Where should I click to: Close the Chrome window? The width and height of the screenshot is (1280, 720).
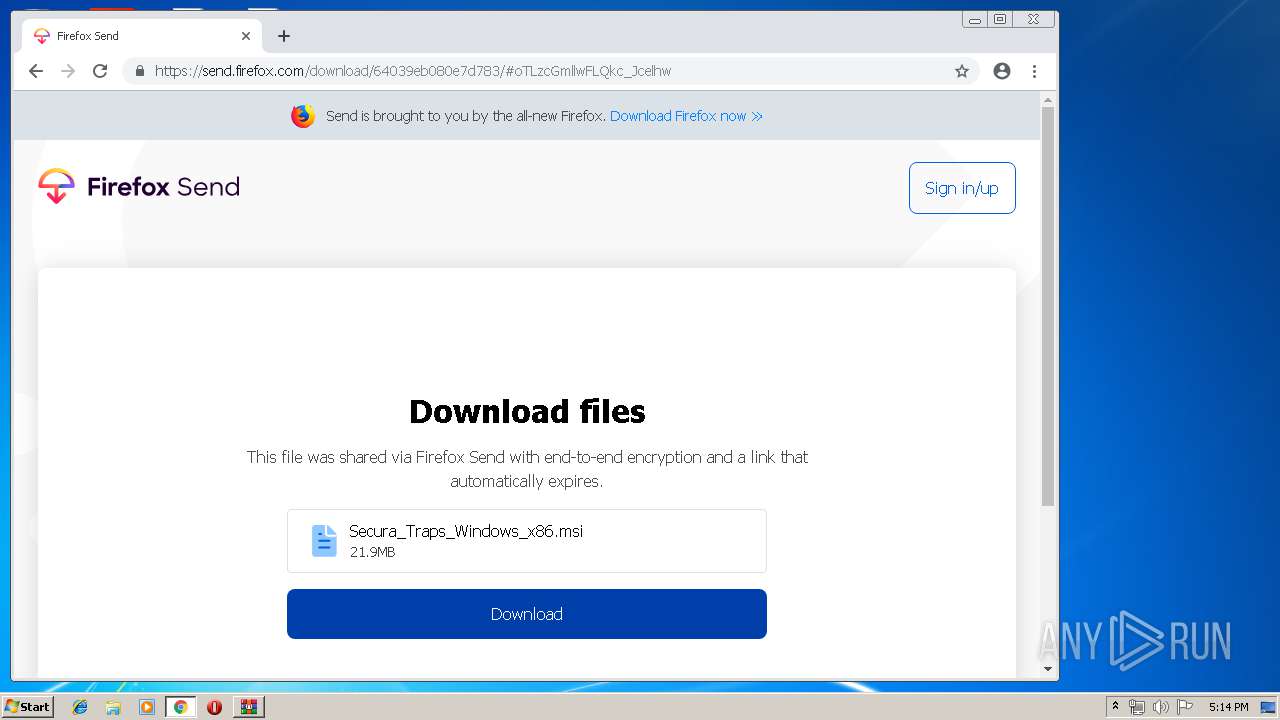coord(1033,19)
